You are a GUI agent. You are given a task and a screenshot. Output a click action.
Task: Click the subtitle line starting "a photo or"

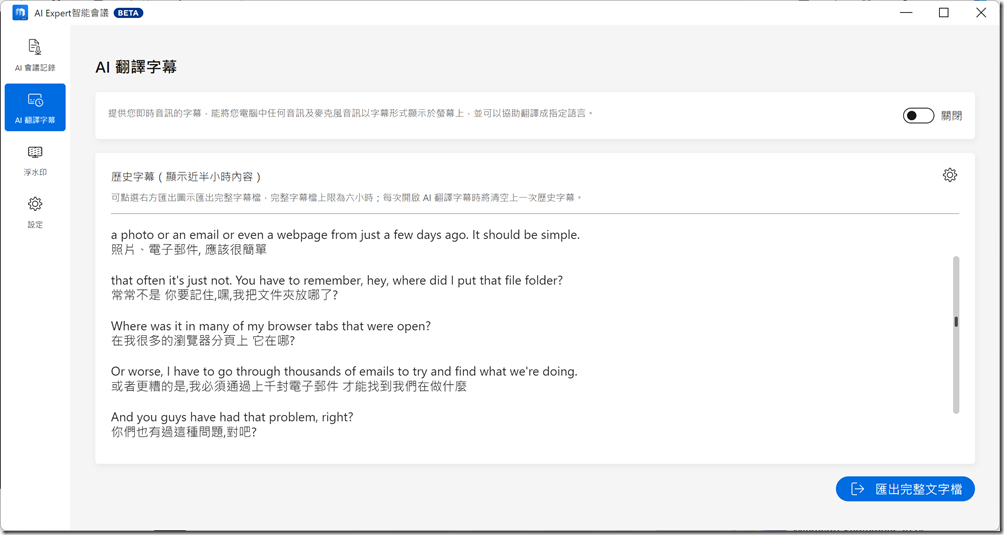tap(345, 235)
